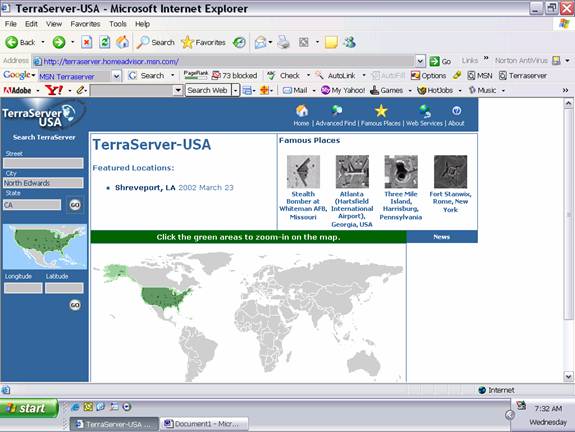575x432 pixels.
Task: Open the Messenger buddies icon
Action: pyautogui.click(x=349, y=43)
